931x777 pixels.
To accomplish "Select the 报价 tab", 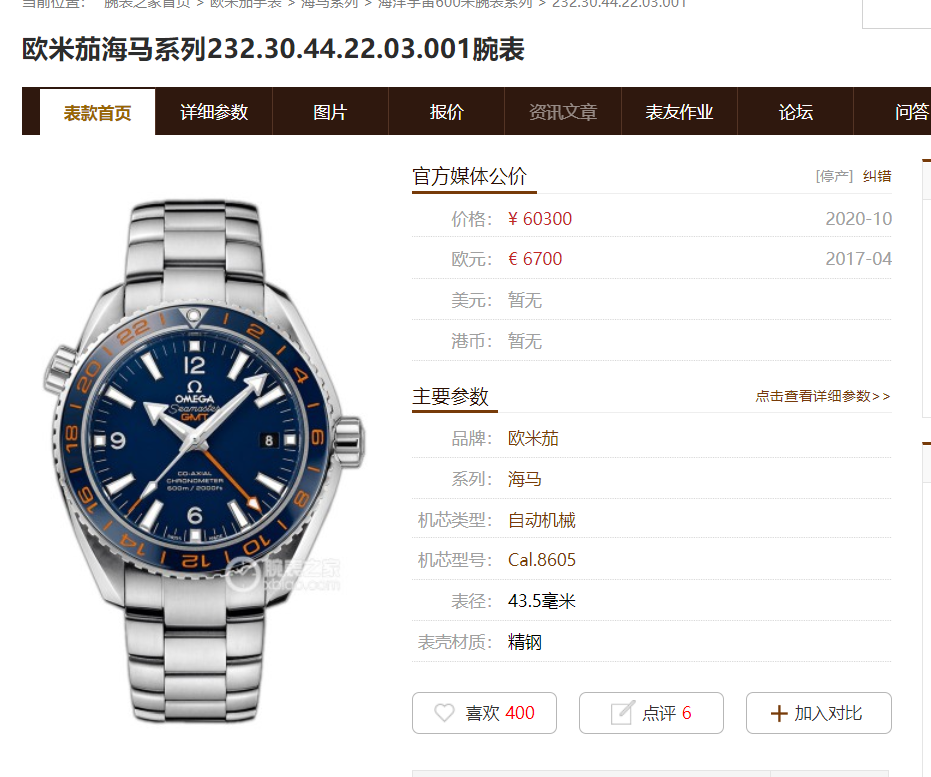I will [446, 112].
